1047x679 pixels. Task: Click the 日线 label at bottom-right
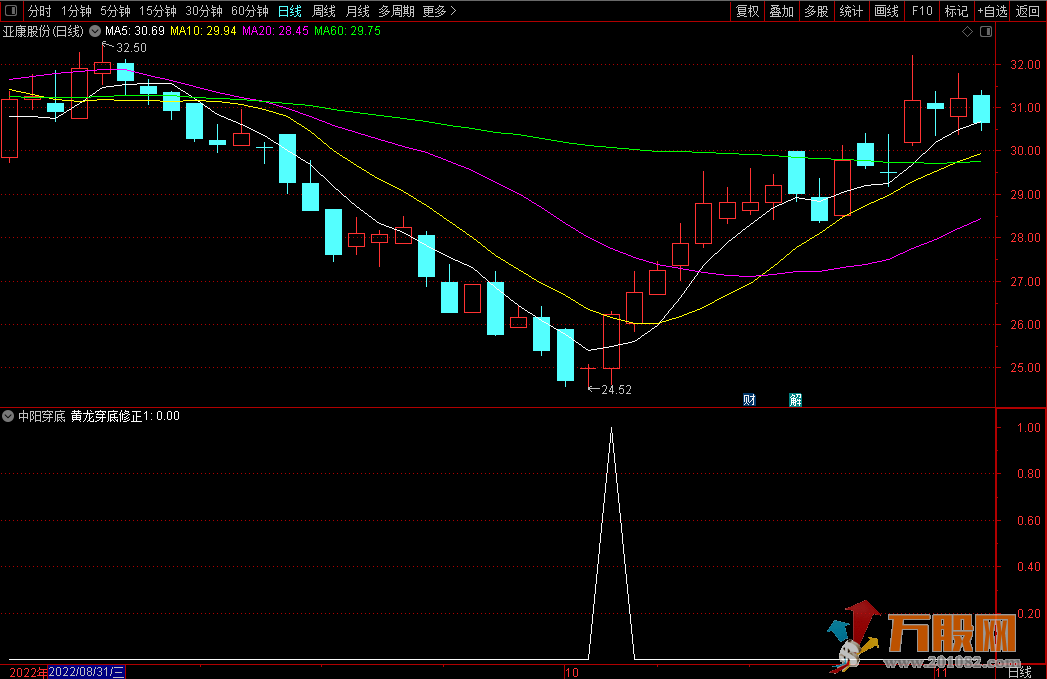(1020, 672)
